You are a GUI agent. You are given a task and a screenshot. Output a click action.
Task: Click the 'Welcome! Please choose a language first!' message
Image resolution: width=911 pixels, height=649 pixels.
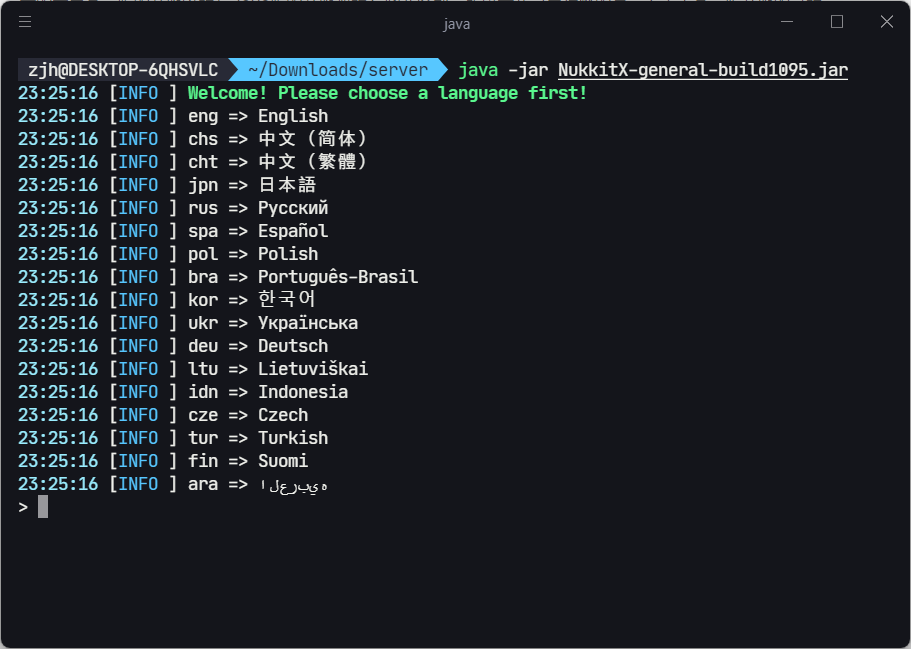[x=388, y=93]
